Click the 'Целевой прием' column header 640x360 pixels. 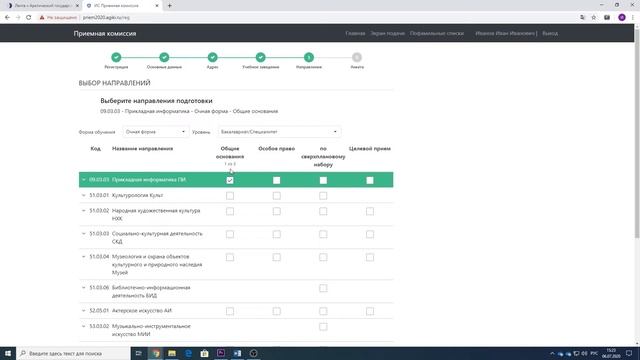coord(370,149)
